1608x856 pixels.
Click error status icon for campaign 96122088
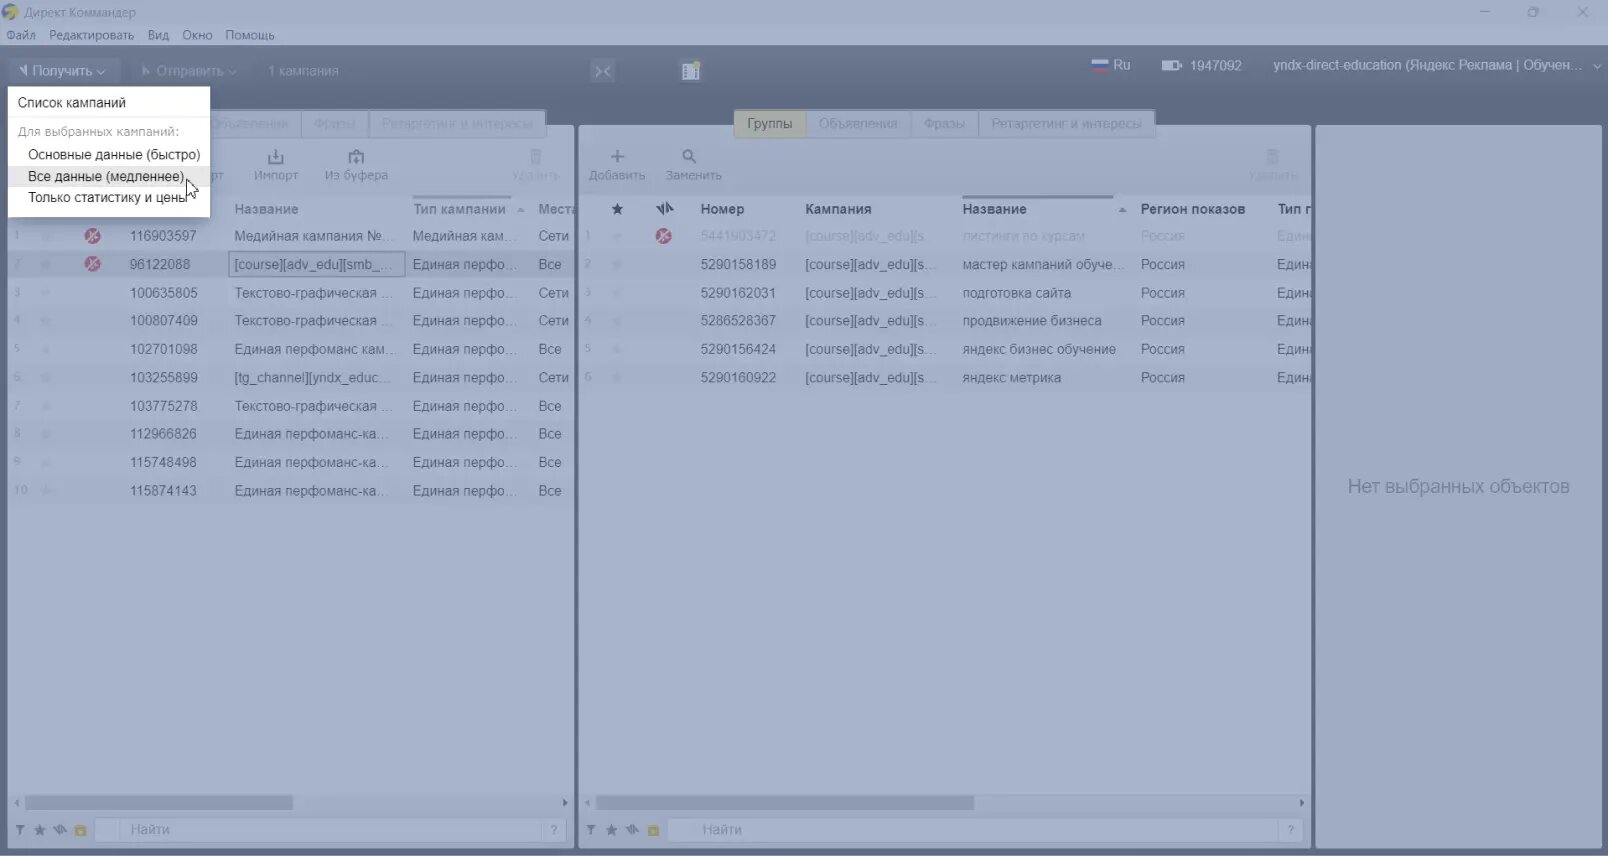pos(92,264)
